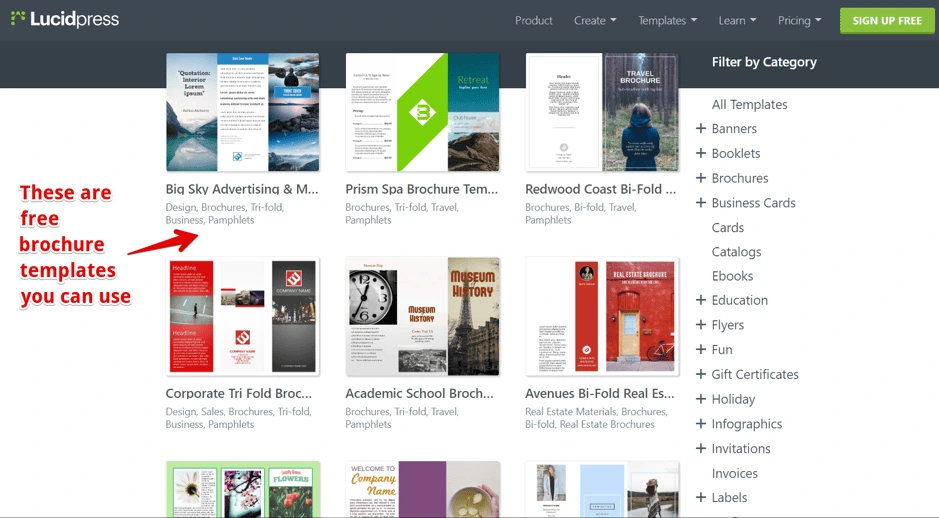Screen dimensions: 939x518
Task: Select the Infographics category
Action: 747,424
